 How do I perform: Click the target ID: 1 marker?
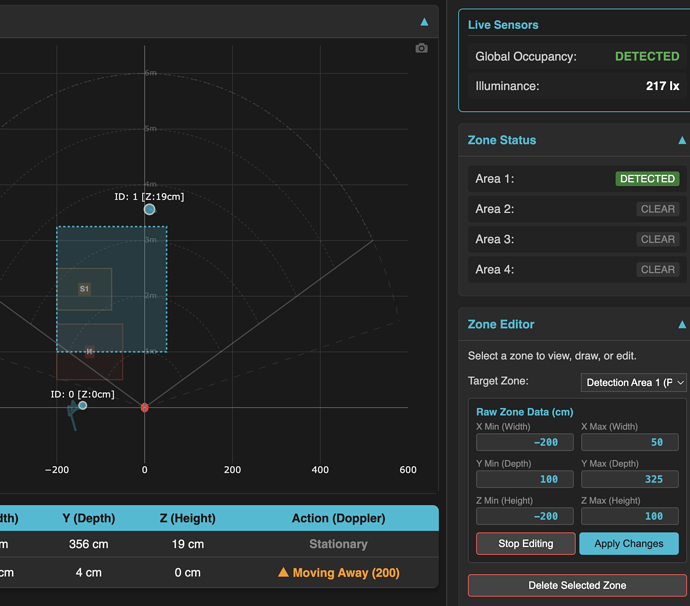[150, 209]
